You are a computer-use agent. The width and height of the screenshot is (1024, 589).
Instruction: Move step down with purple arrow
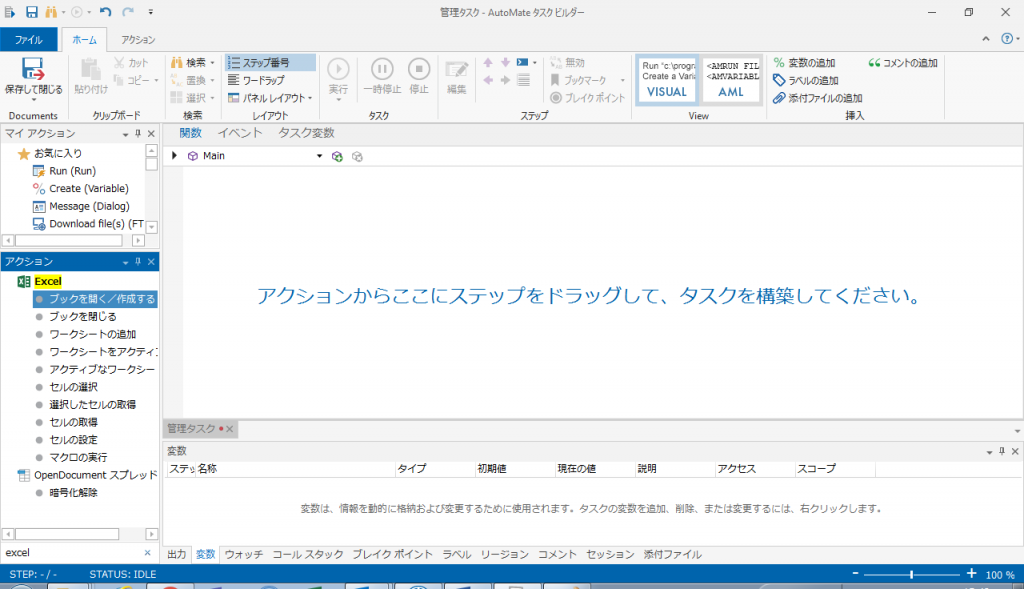point(505,63)
